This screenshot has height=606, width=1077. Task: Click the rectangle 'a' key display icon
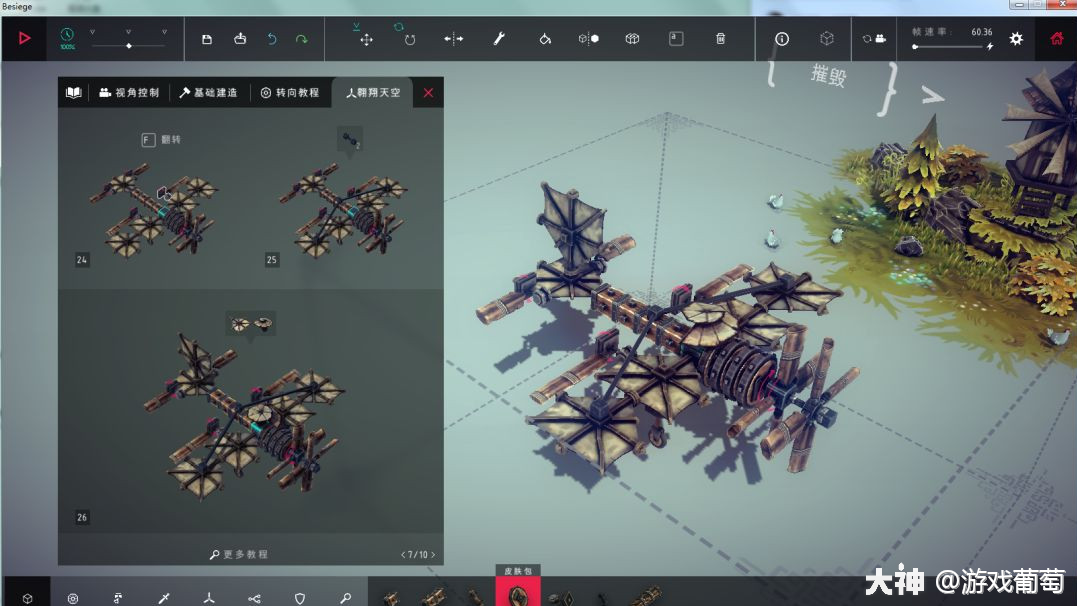[x=676, y=38]
